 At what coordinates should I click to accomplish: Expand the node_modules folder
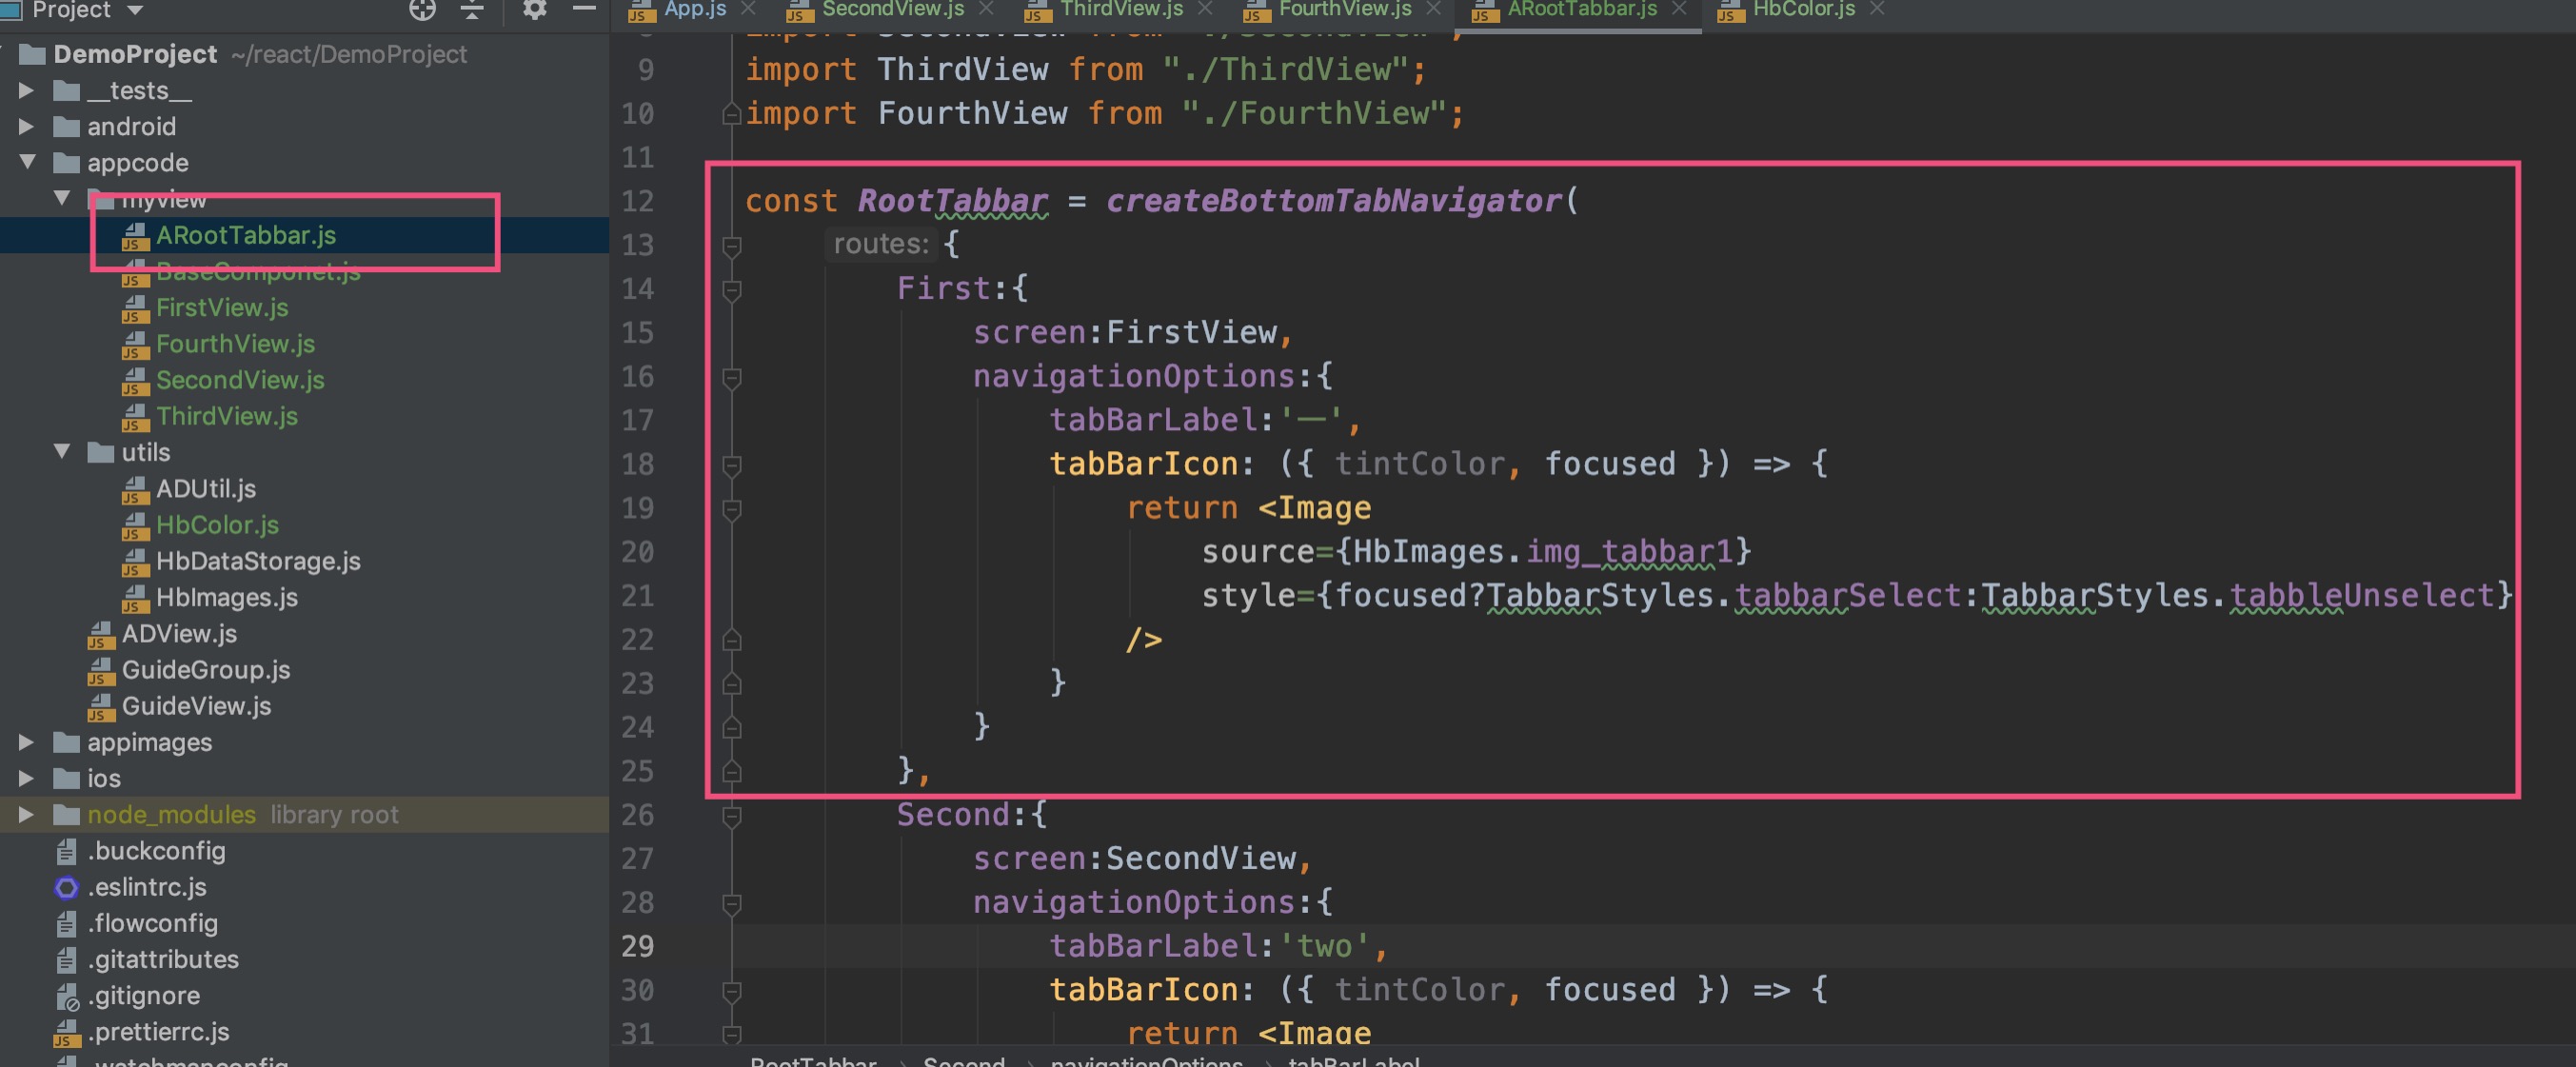tap(27, 814)
